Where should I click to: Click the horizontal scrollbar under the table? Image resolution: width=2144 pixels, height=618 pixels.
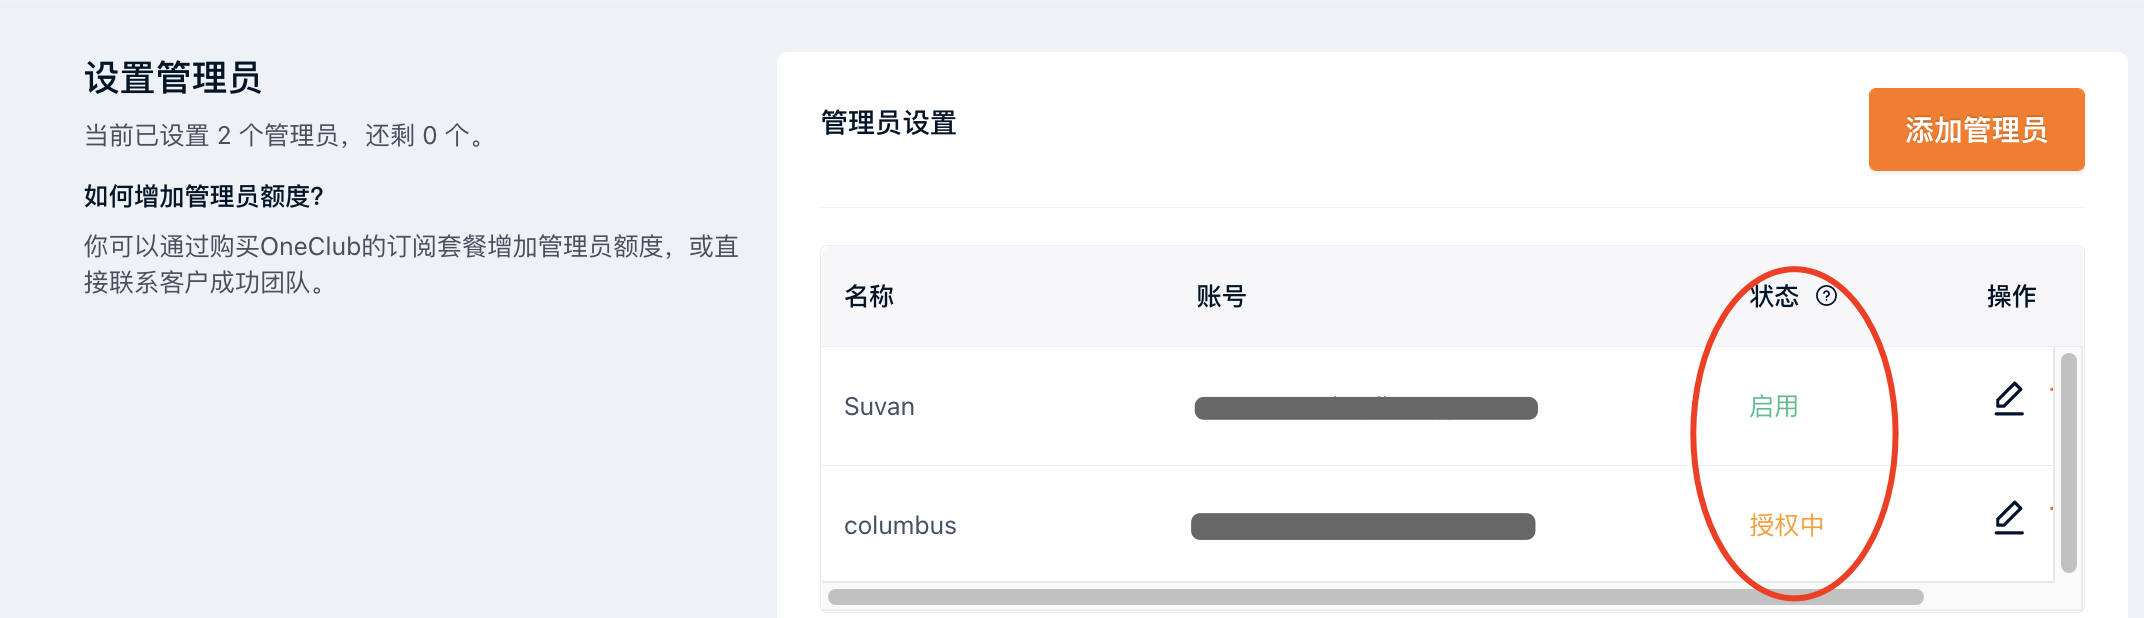click(1376, 597)
